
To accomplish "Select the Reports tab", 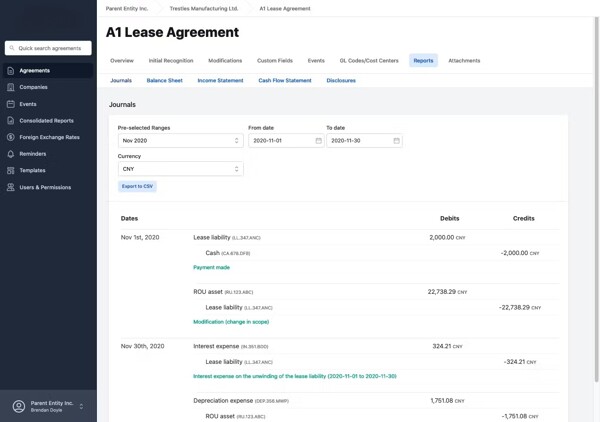I will (423, 60).
